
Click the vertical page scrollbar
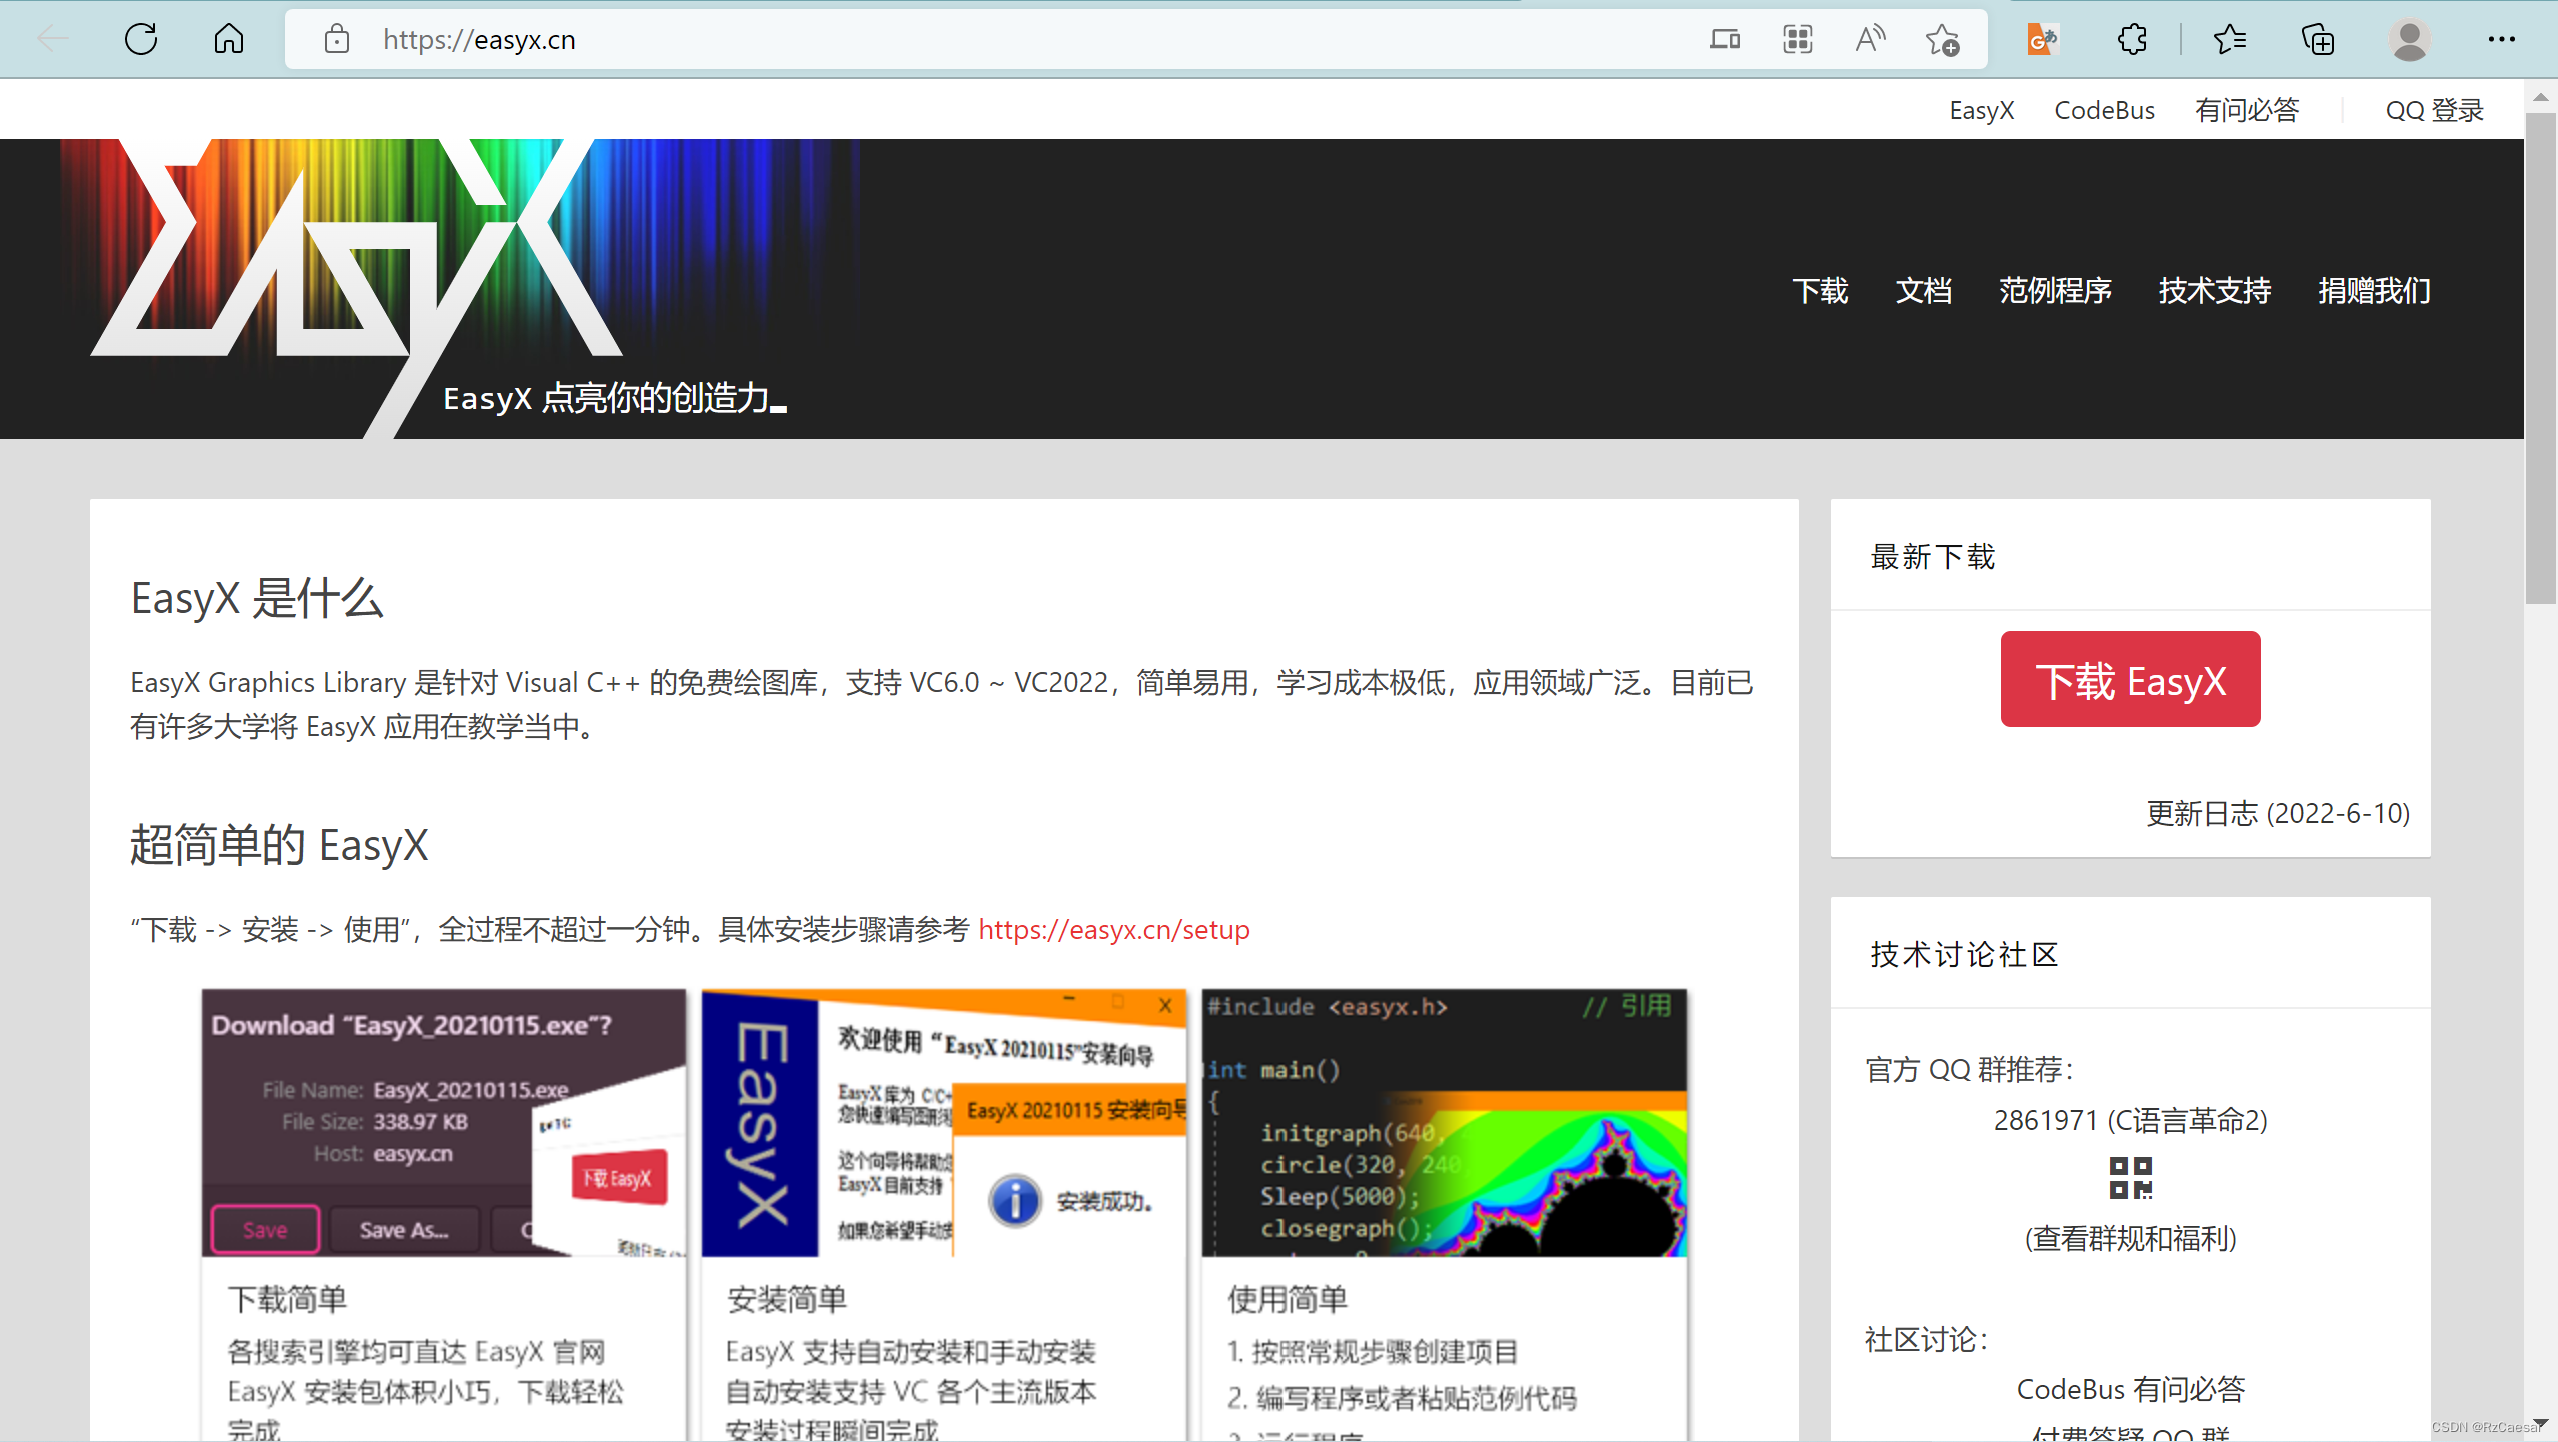2540,360
